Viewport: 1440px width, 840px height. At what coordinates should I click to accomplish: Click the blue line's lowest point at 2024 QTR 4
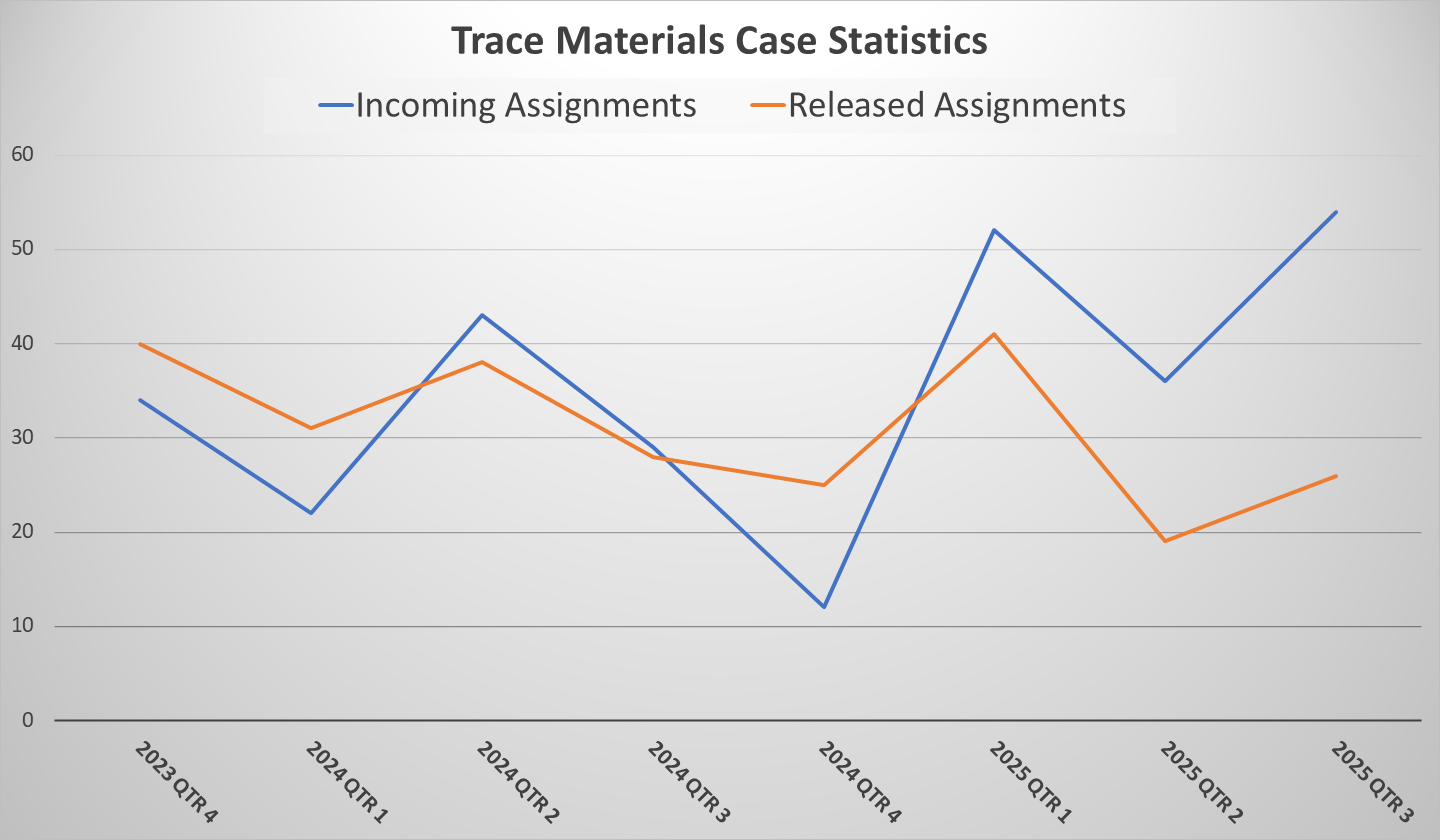[x=823, y=607]
